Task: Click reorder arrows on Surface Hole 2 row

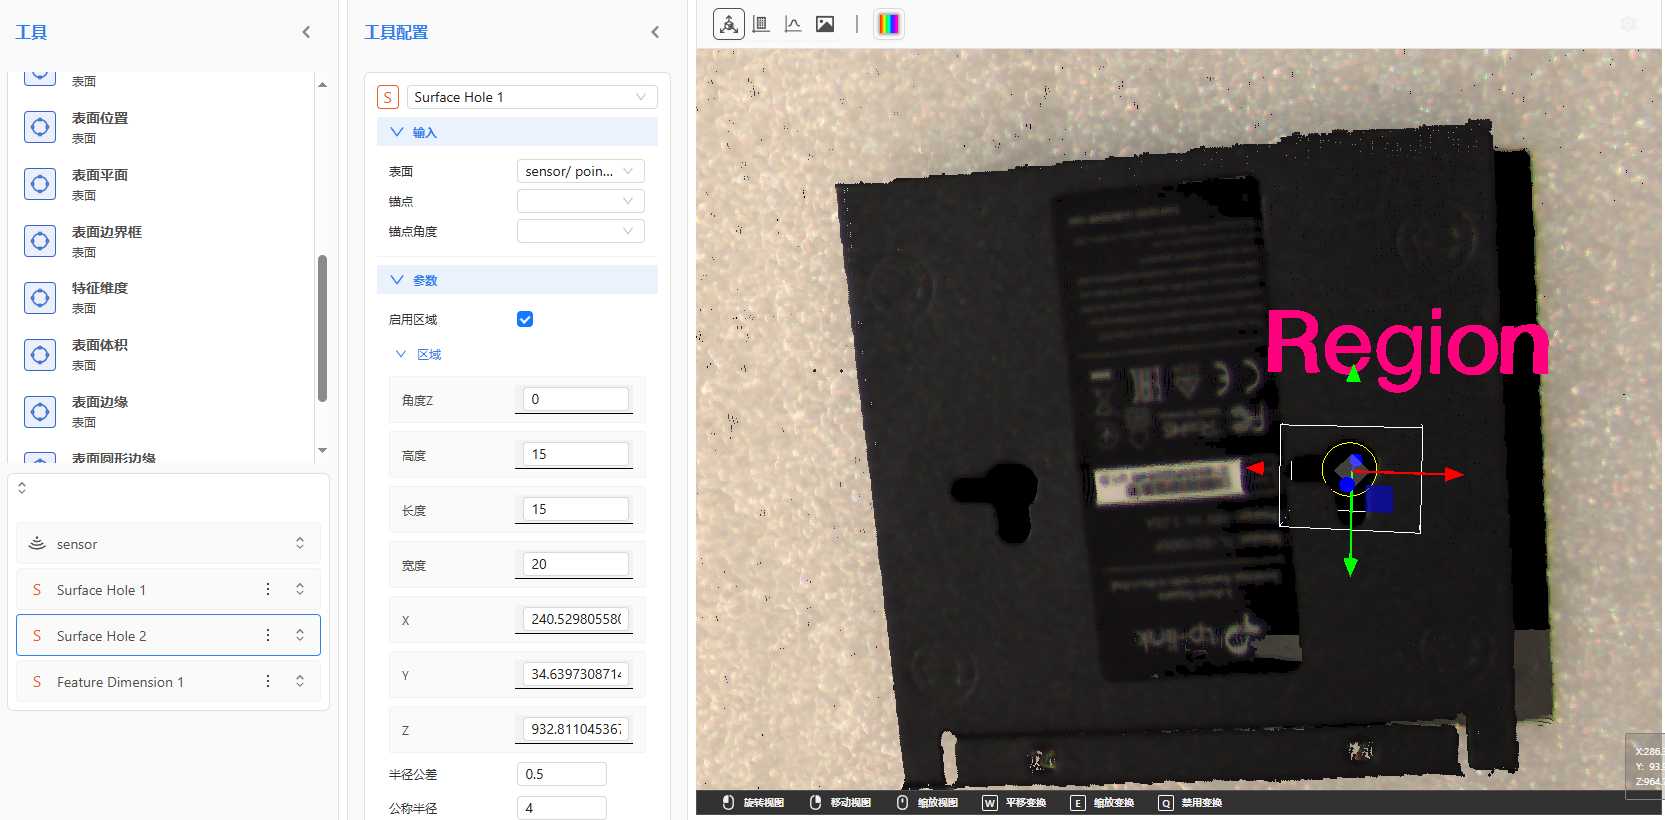Action: (x=300, y=635)
